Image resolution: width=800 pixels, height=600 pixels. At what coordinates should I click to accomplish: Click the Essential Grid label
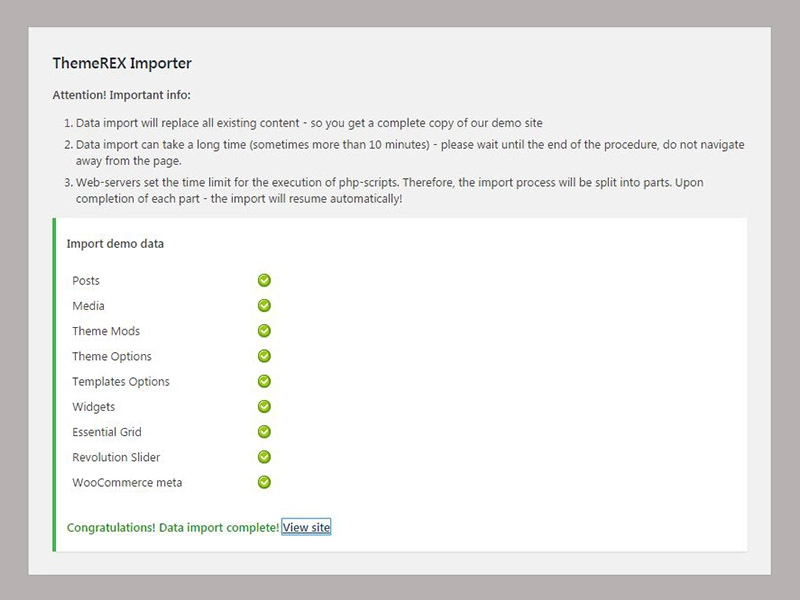pyautogui.click(x=107, y=432)
